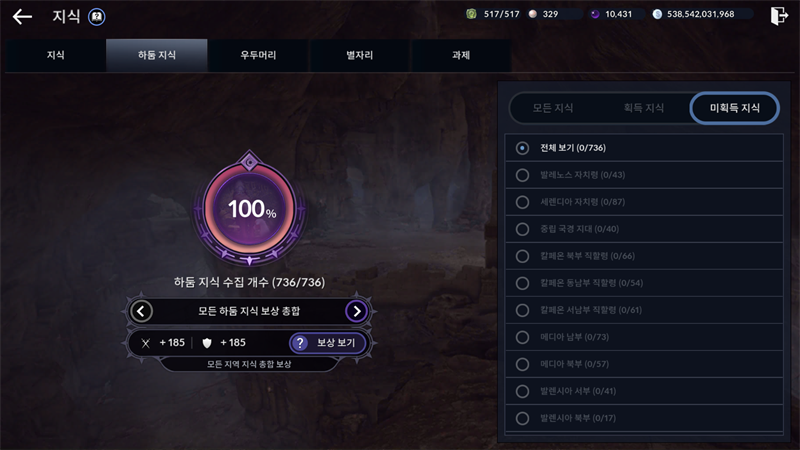800x450 pixels.
Task: Click the pearl currency icon showing 329
Action: coord(533,14)
